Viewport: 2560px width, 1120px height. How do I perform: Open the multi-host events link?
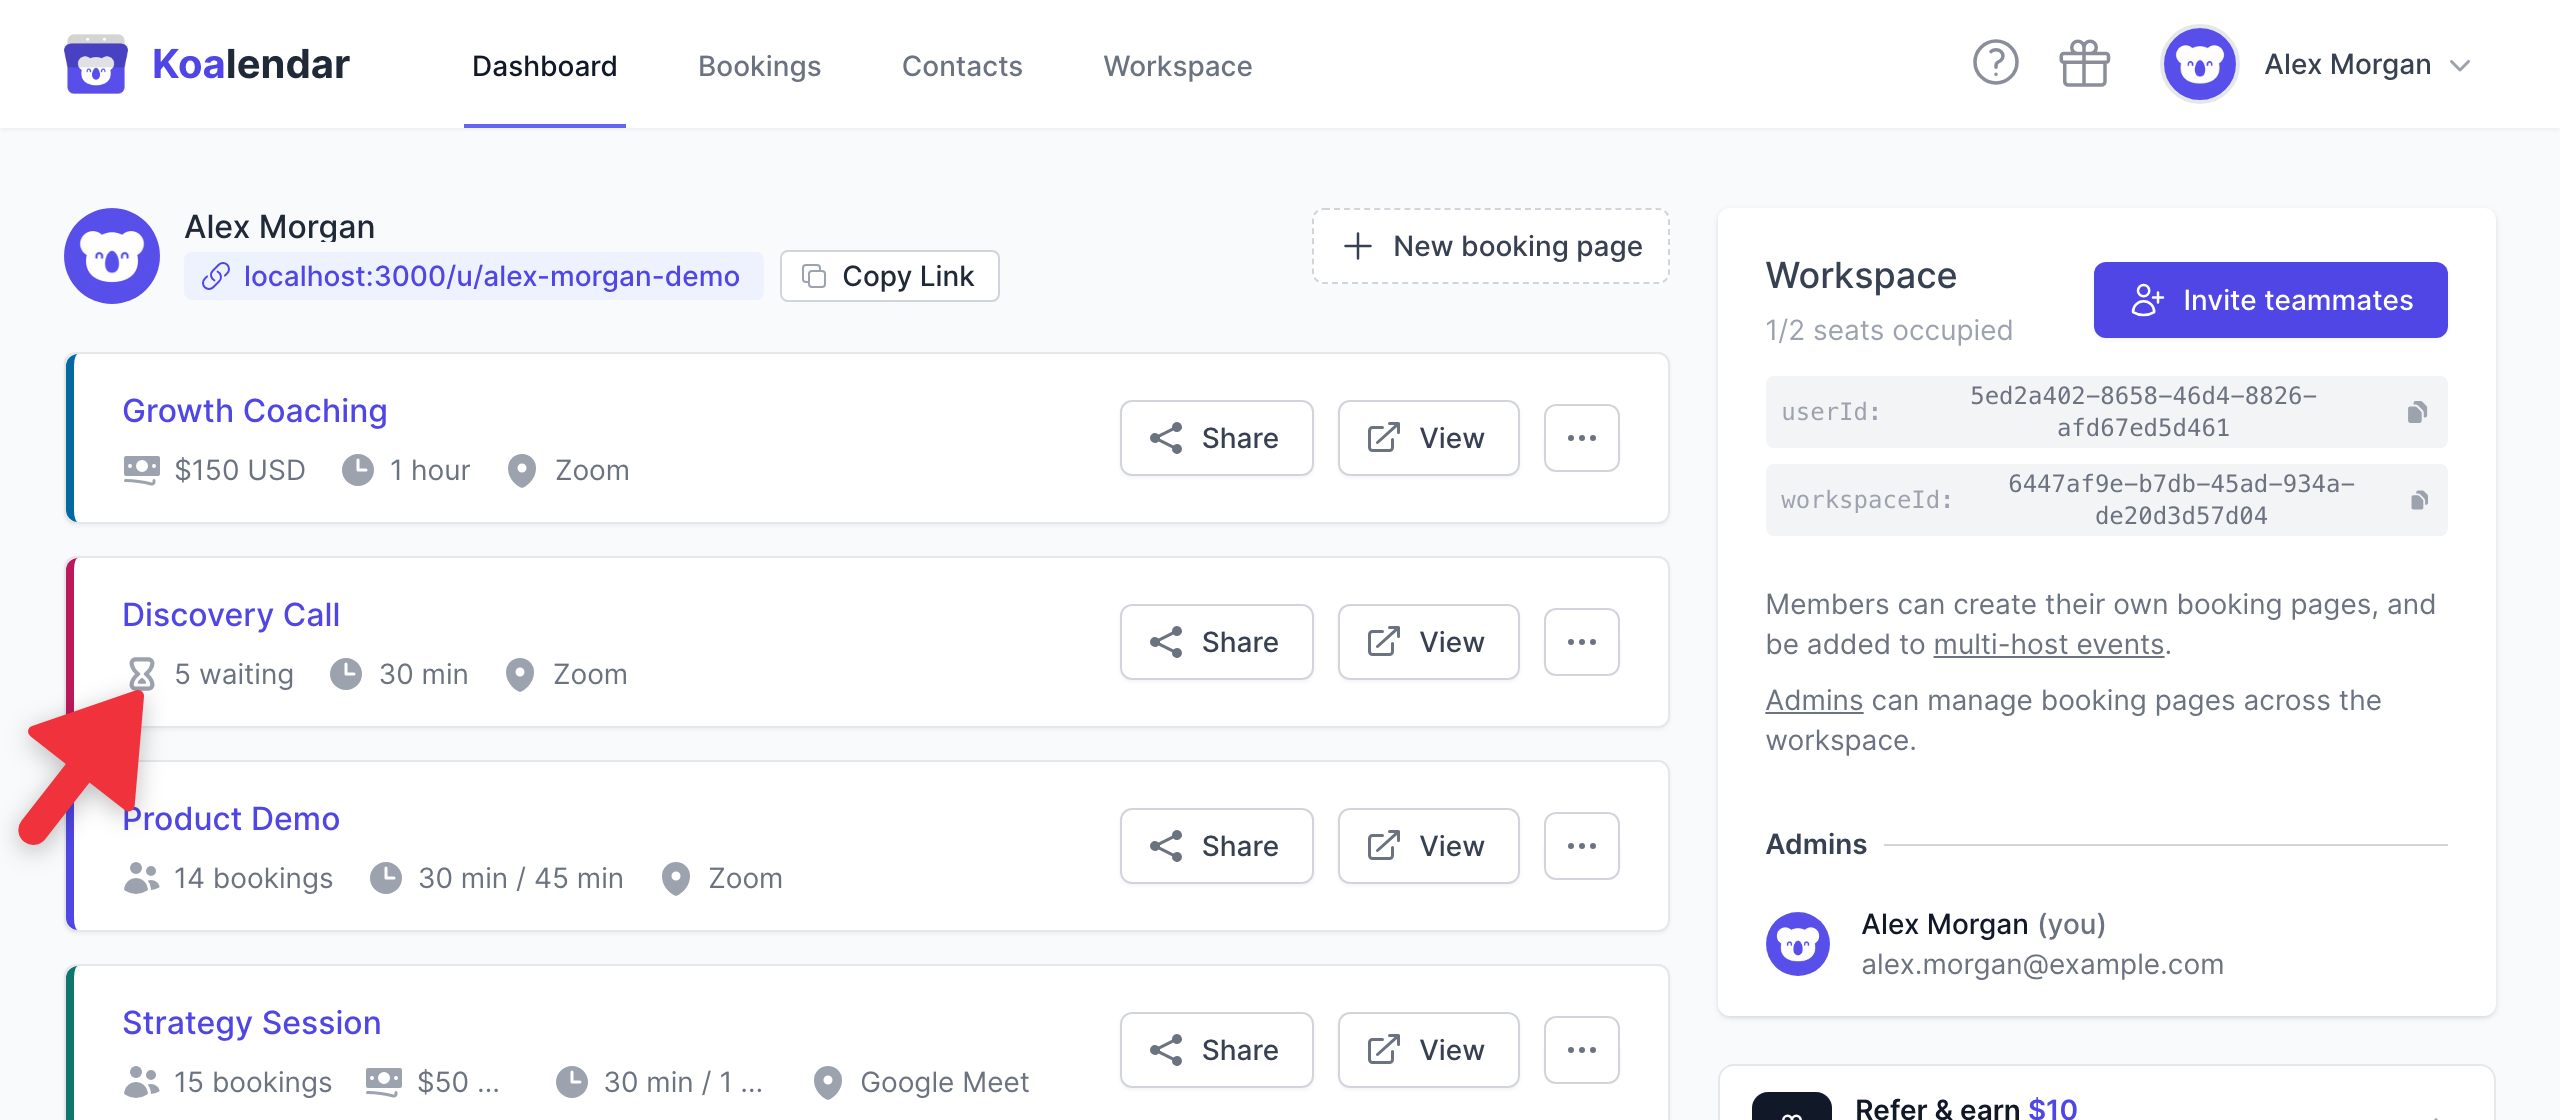(2048, 644)
